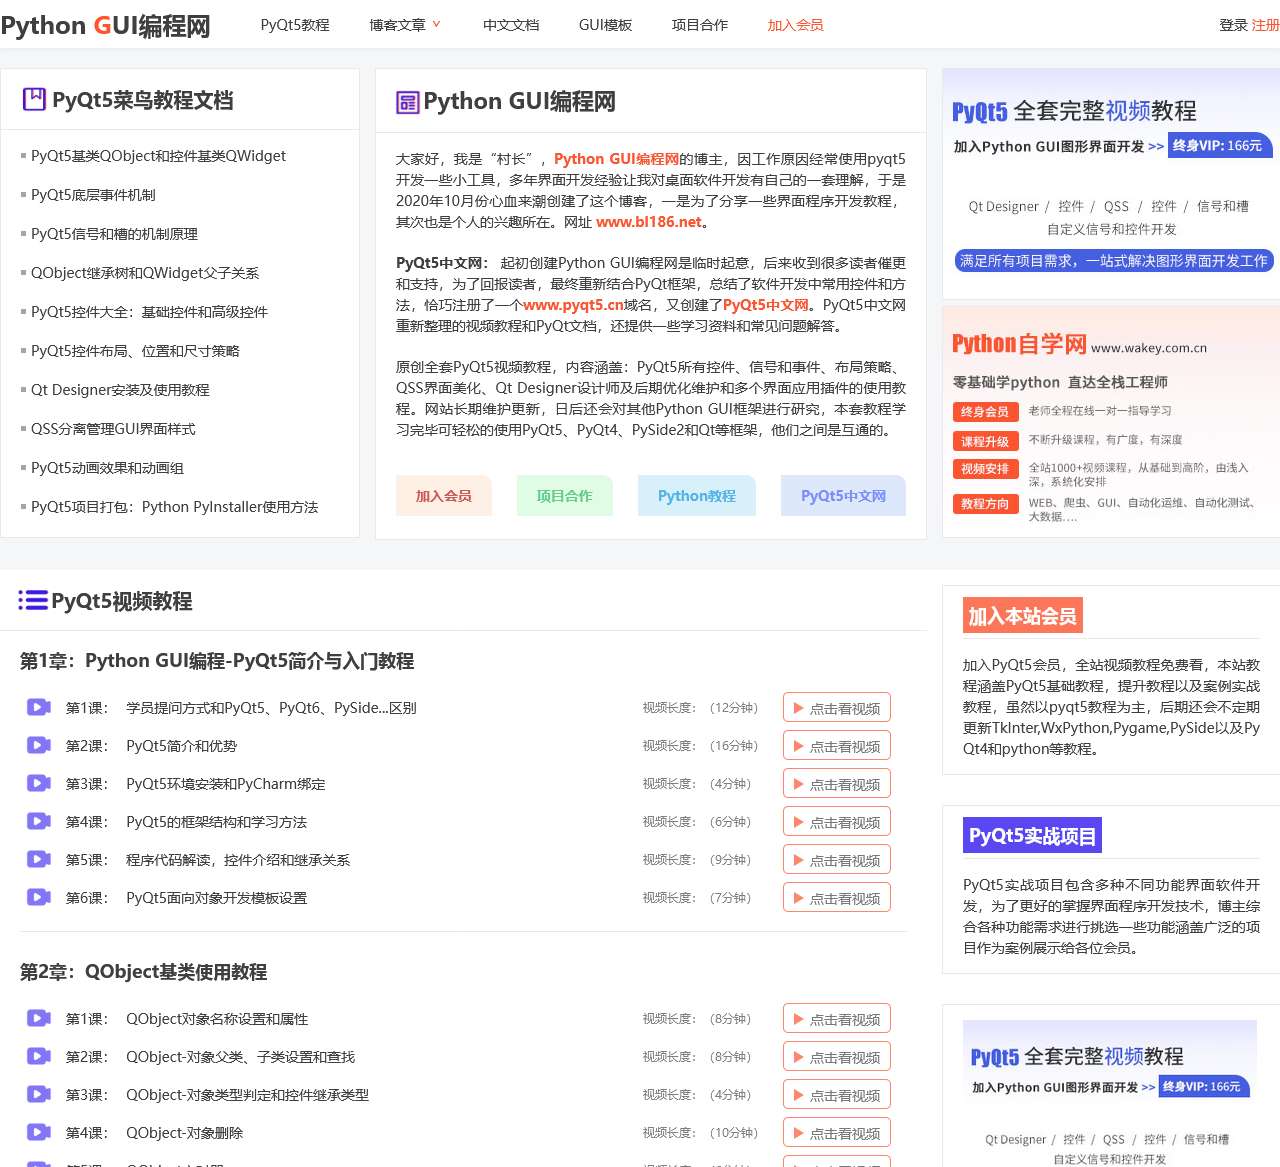Expand the 博客文章 dropdown menu
Screen dimensions: 1280x1167
(x=404, y=25)
